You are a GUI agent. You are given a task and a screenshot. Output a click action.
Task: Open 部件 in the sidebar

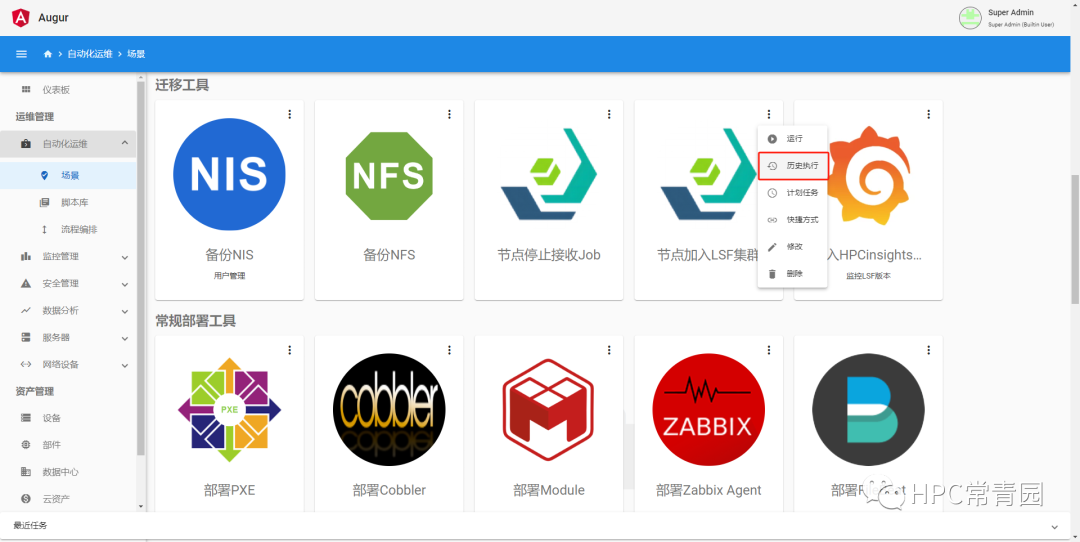point(68,445)
